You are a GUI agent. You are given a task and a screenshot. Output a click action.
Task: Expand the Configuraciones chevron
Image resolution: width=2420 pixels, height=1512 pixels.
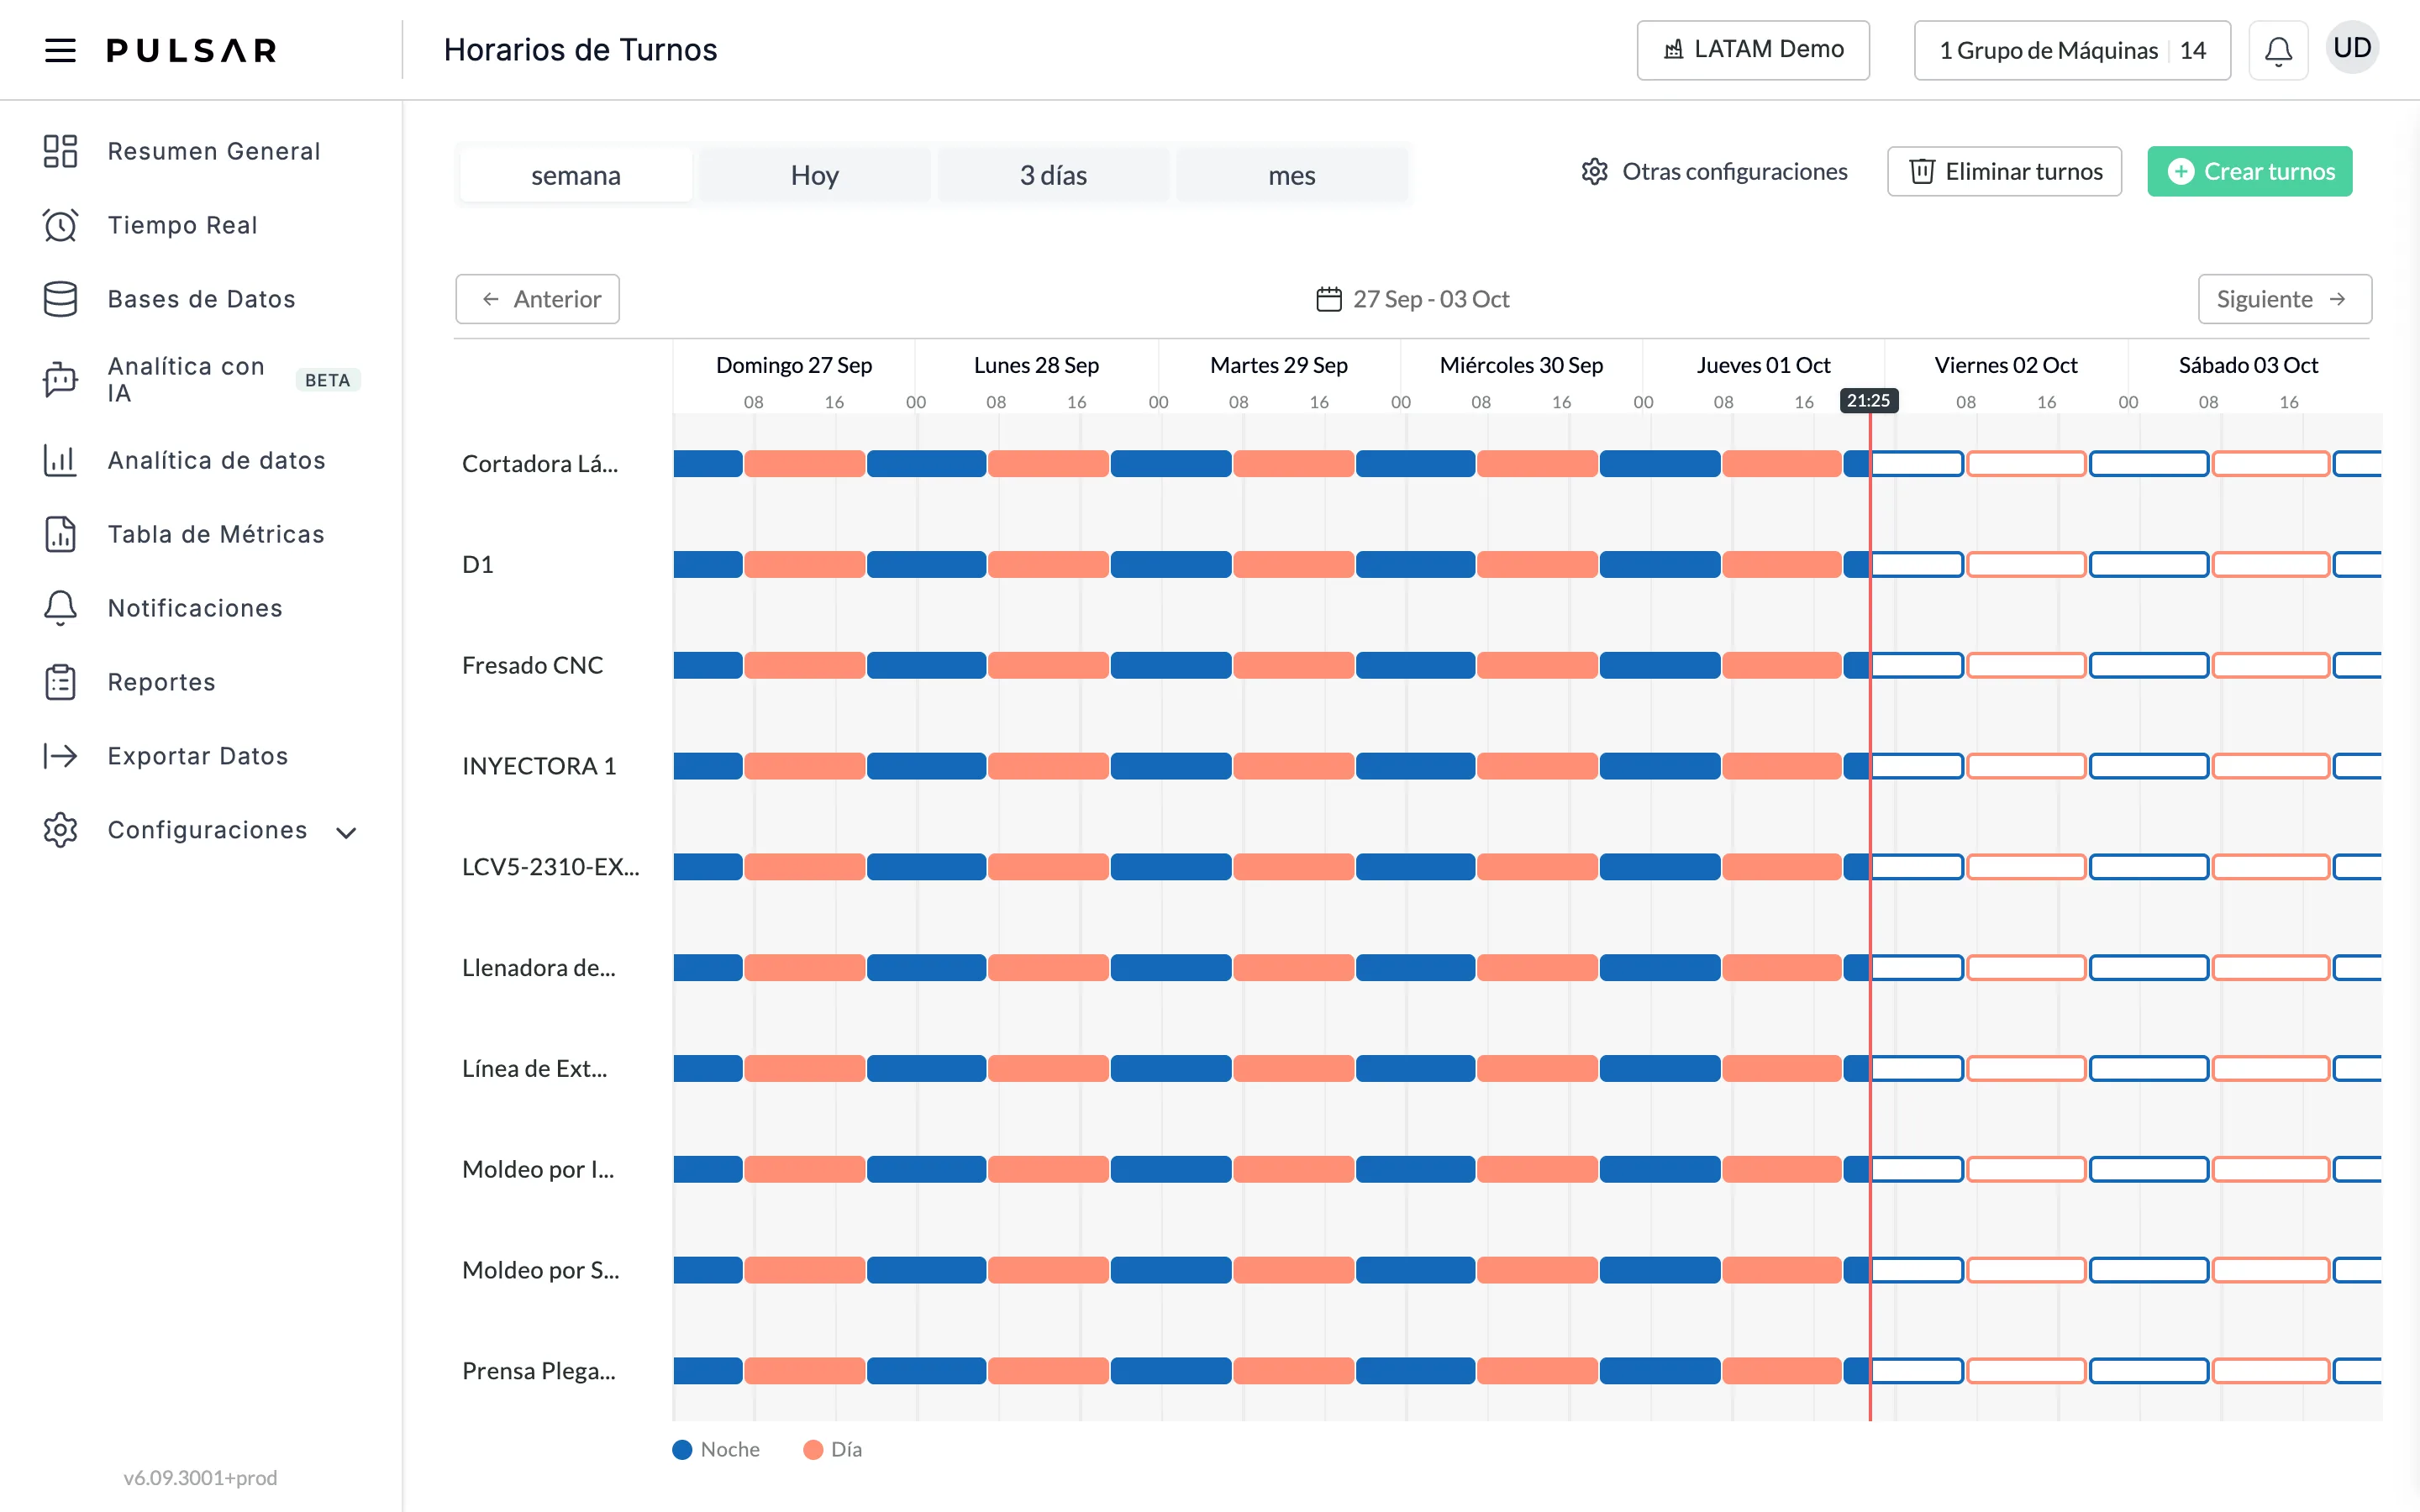point(346,832)
